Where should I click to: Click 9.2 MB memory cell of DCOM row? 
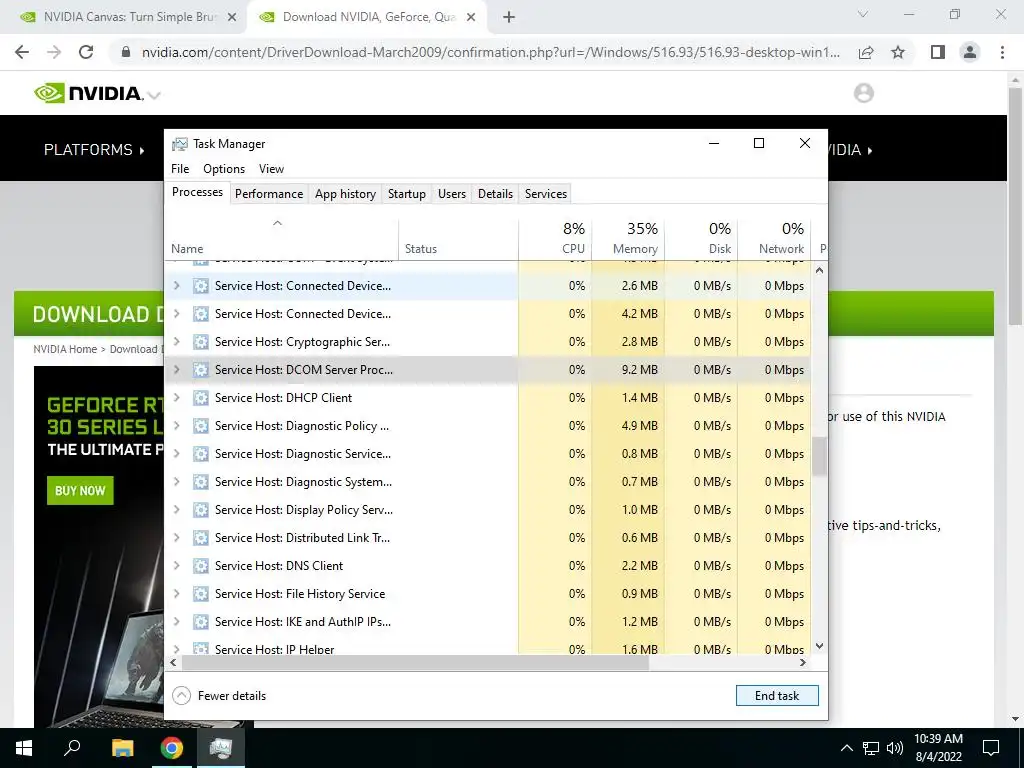(628, 370)
